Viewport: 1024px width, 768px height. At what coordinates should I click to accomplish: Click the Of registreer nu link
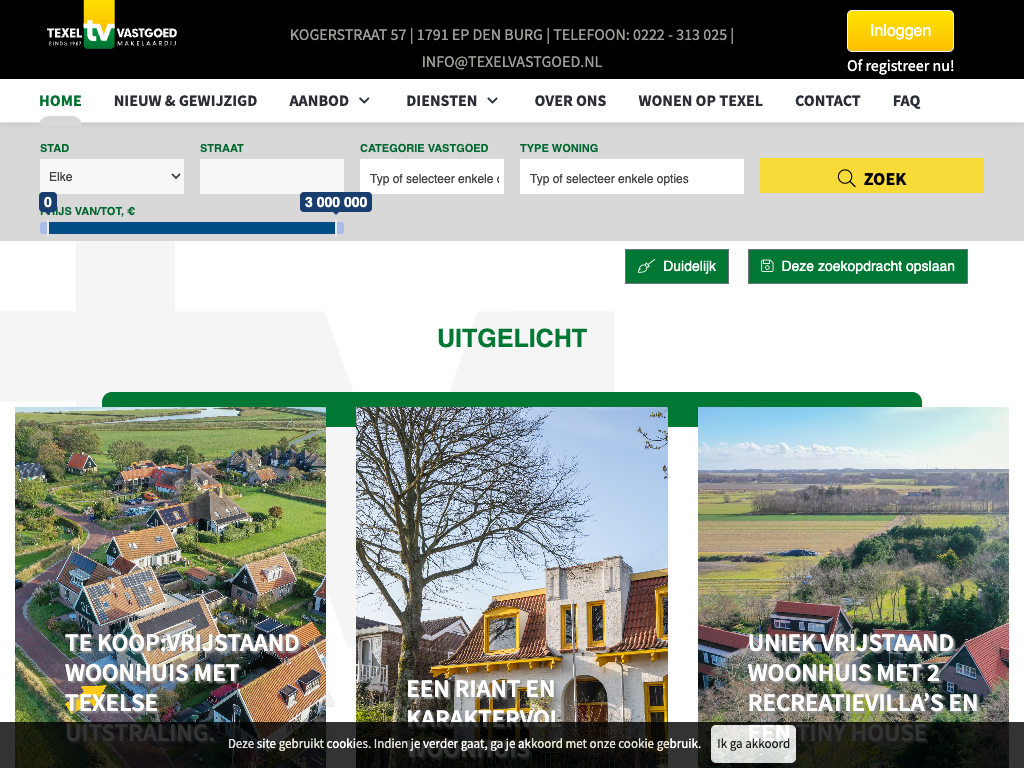[900, 66]
